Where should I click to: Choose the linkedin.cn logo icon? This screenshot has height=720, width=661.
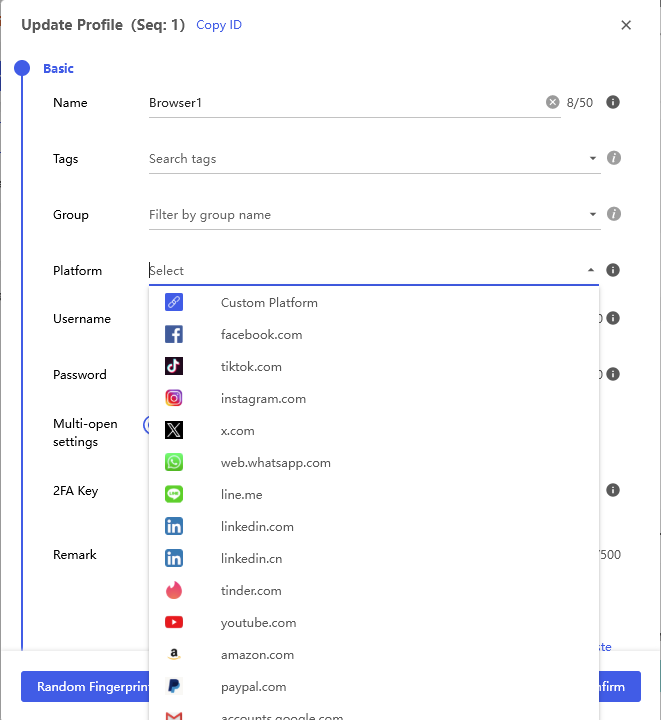click(x=174, y=558)
